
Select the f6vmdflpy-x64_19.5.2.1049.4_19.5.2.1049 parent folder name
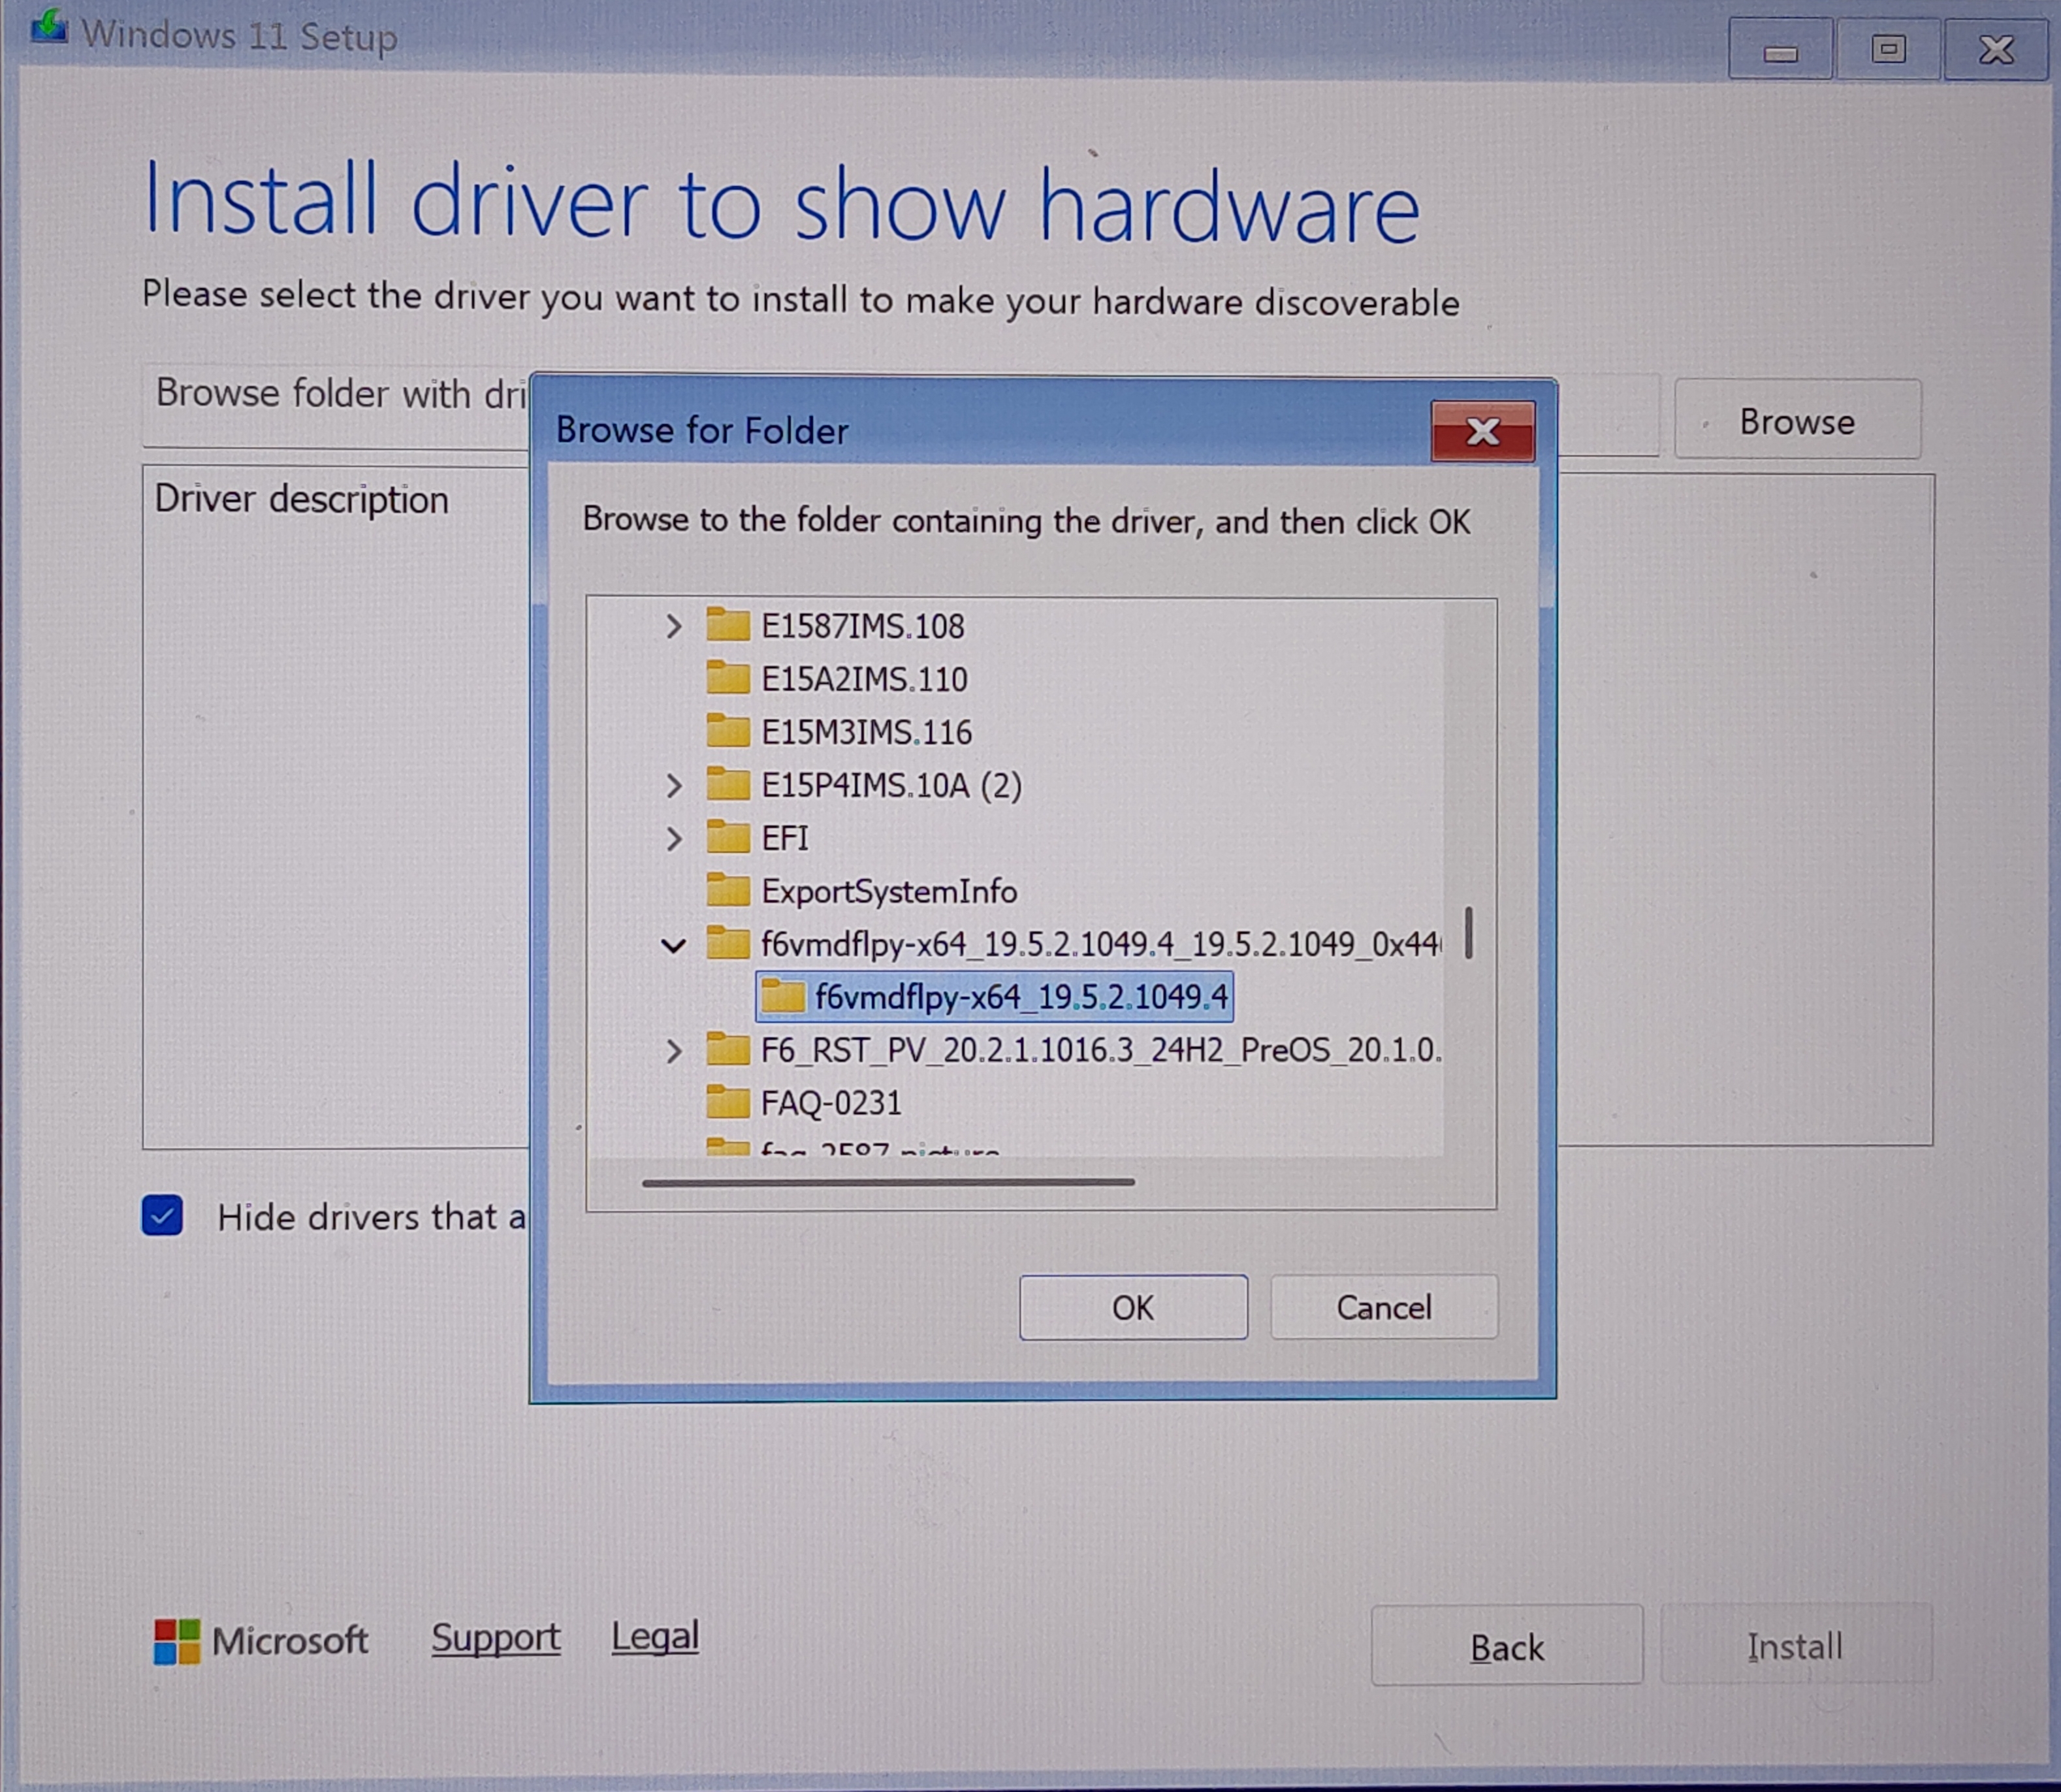click(1101, 944)
